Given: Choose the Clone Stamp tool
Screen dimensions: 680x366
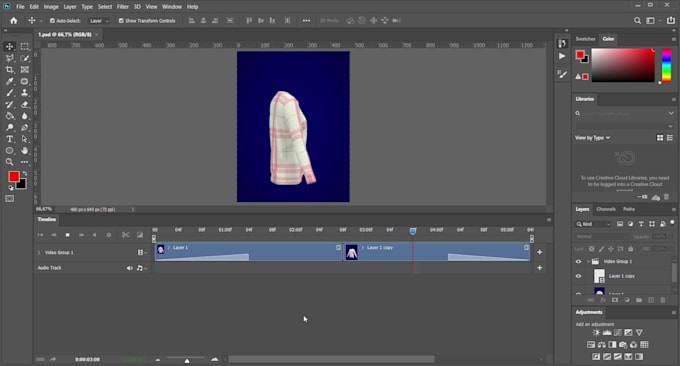Looking at the screenshot, I should click(x=25, y=93).
